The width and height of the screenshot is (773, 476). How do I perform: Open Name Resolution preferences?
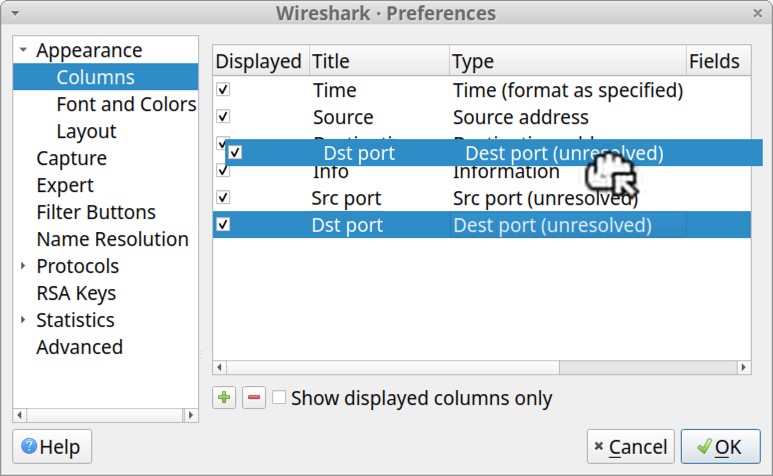click(112, 239)
